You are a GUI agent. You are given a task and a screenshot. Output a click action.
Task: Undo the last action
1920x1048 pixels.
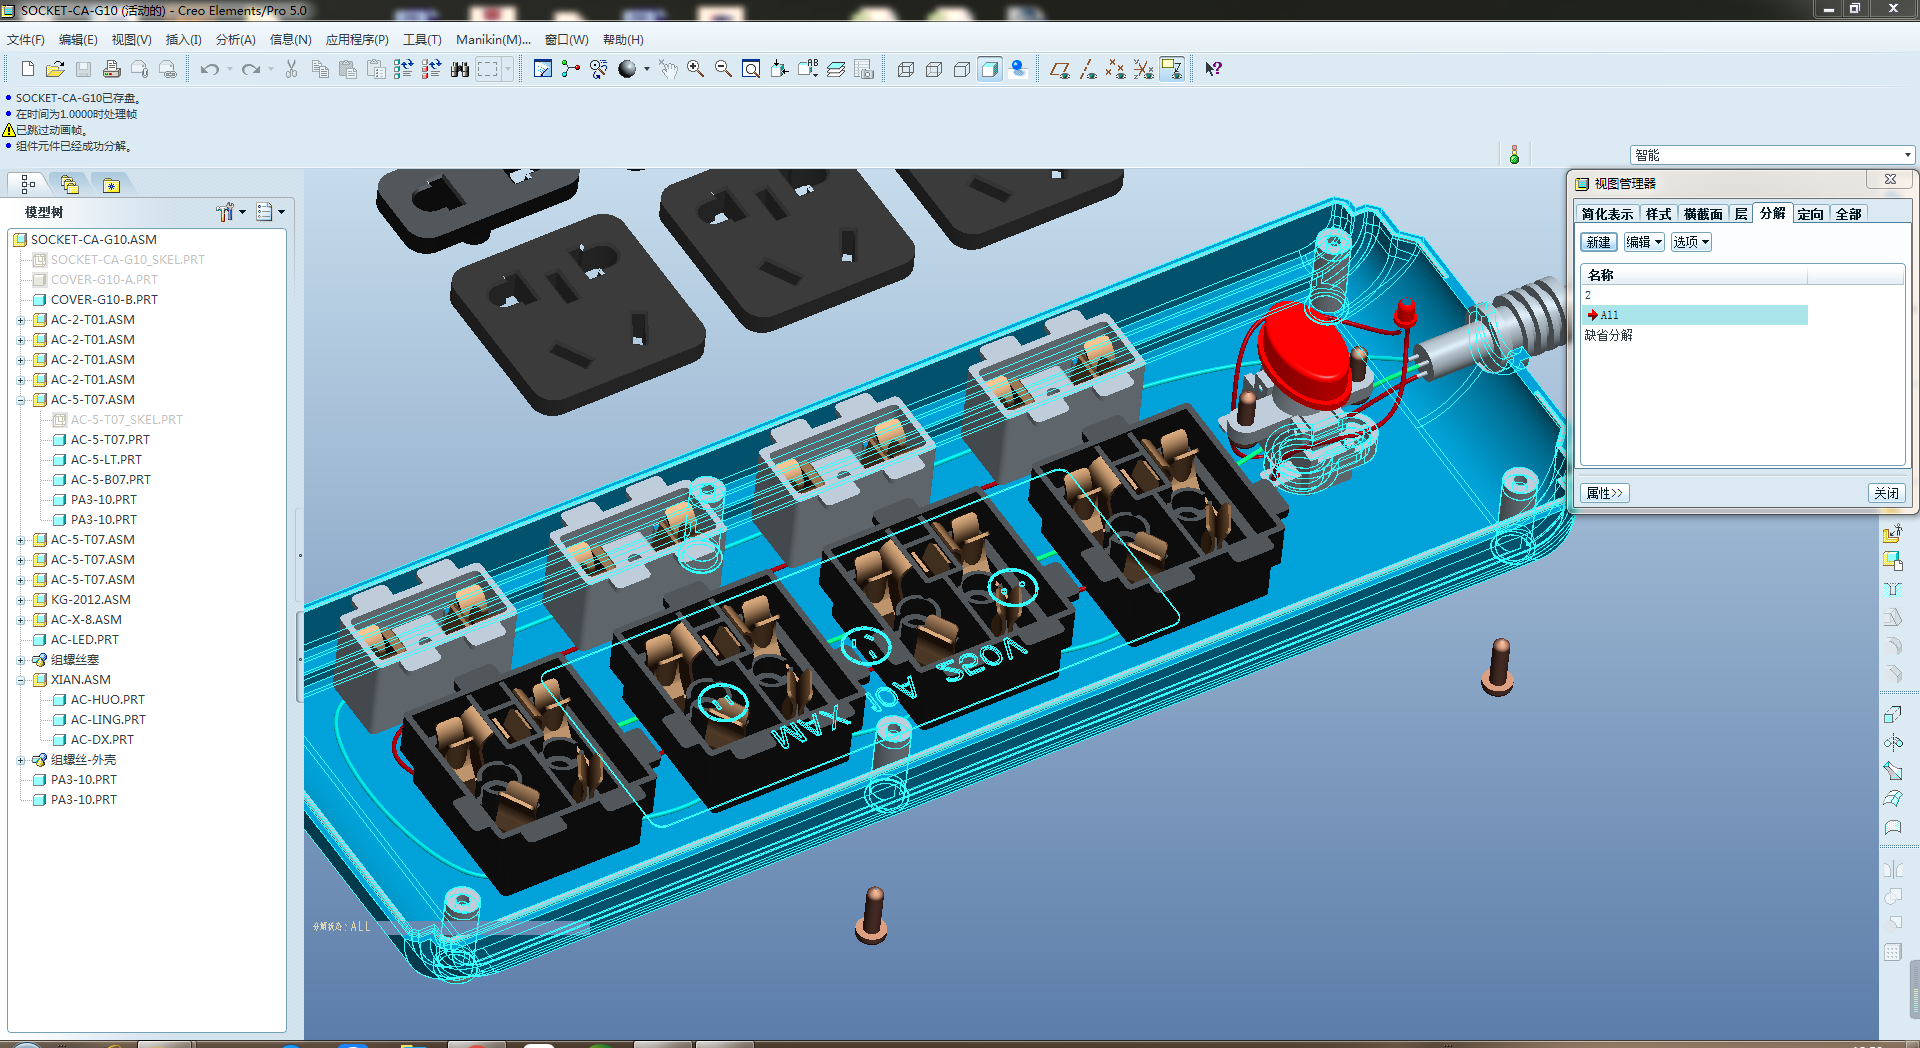click(209, 69)
